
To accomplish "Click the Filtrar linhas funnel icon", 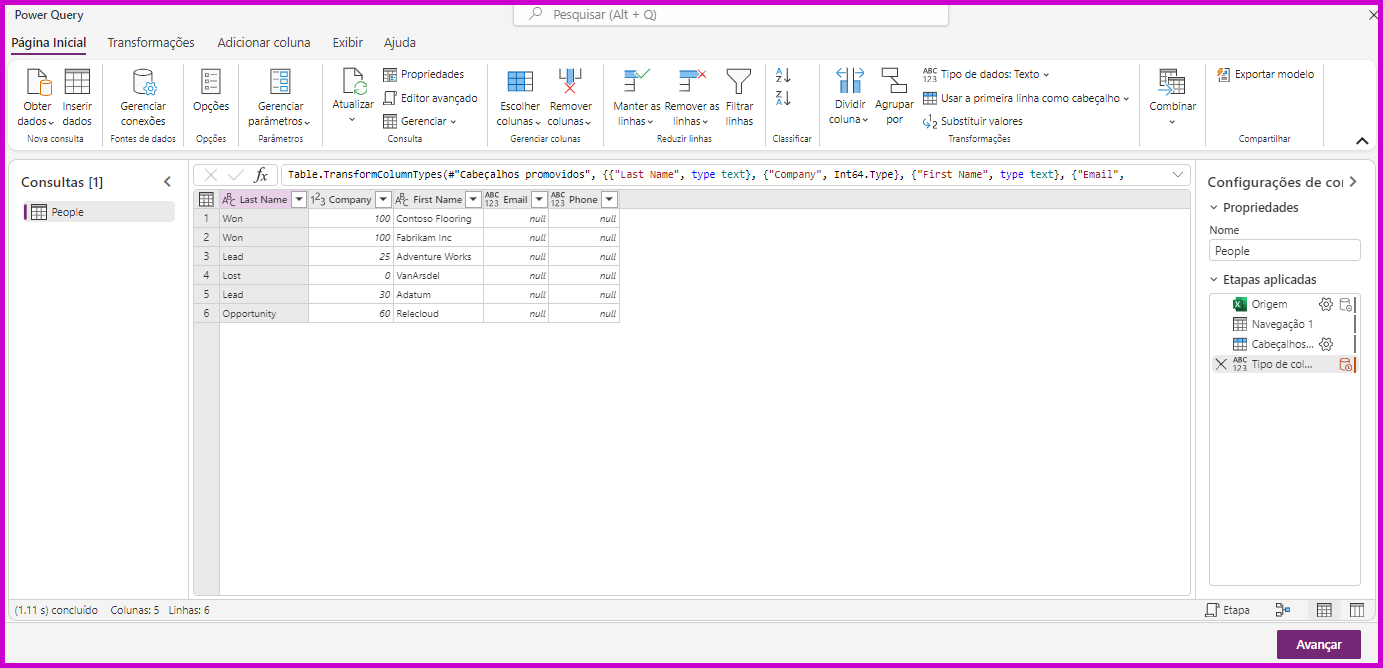I will tap(739, 82).
